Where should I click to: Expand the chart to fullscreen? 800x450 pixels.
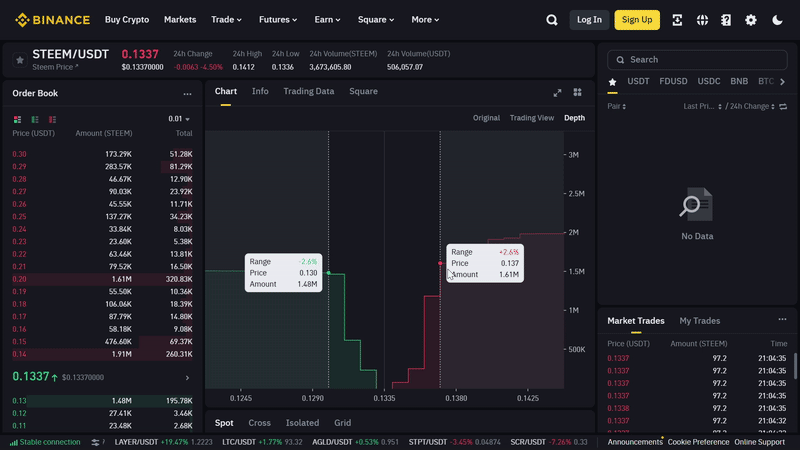(x=557, y=92)
